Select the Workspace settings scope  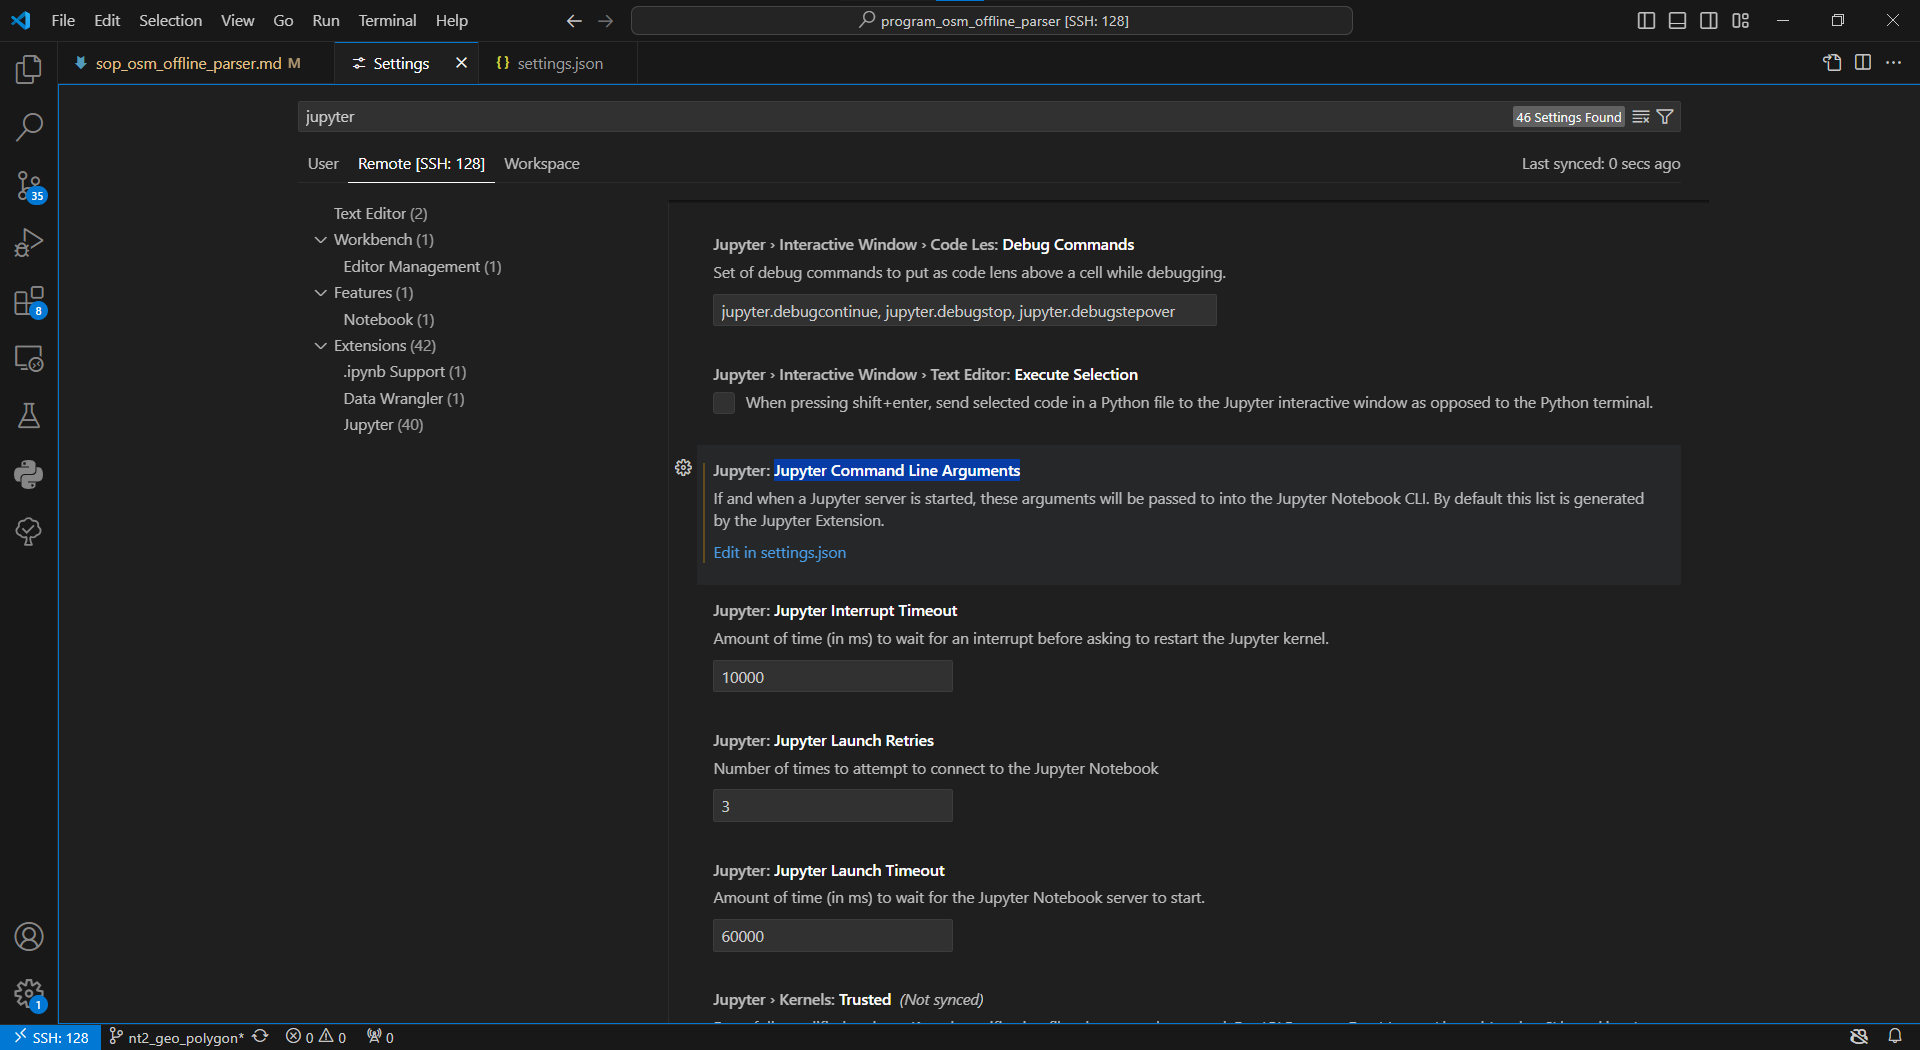pyautogui.click(x=542, y=164)
